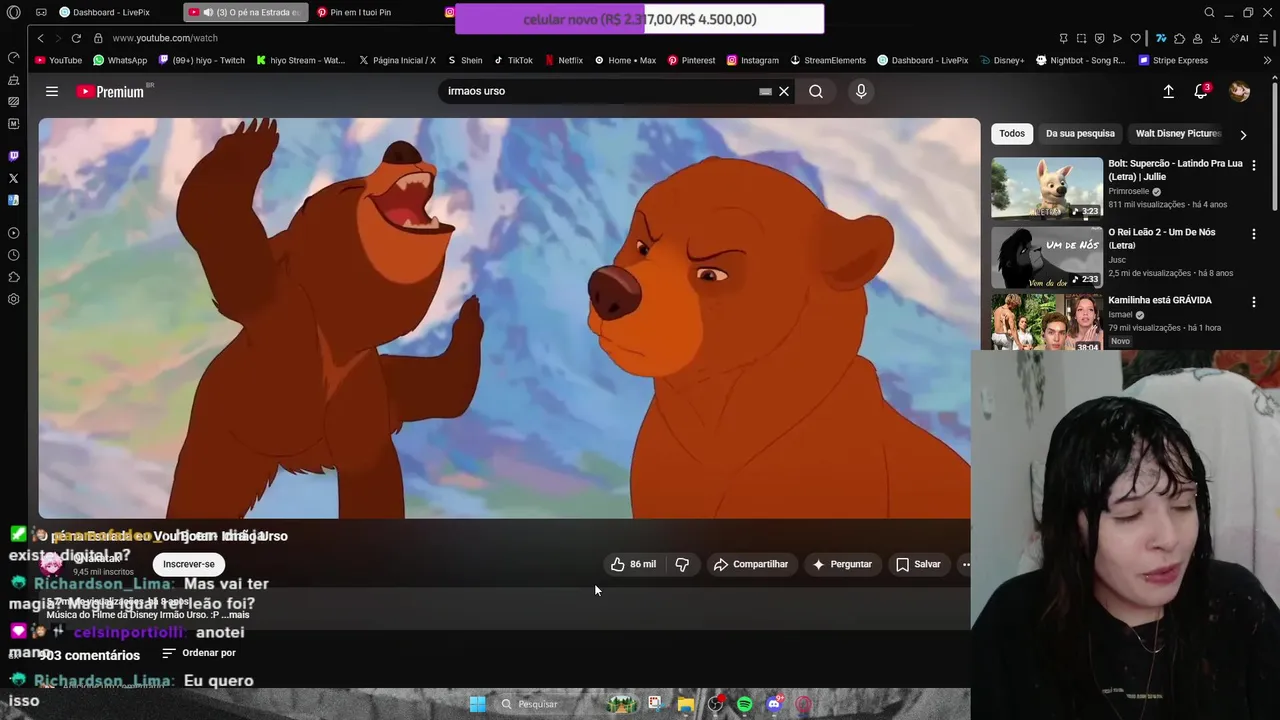Save video with Salvar button
This screenshot has height=720, width=1280.
click(x=918, y=564)
